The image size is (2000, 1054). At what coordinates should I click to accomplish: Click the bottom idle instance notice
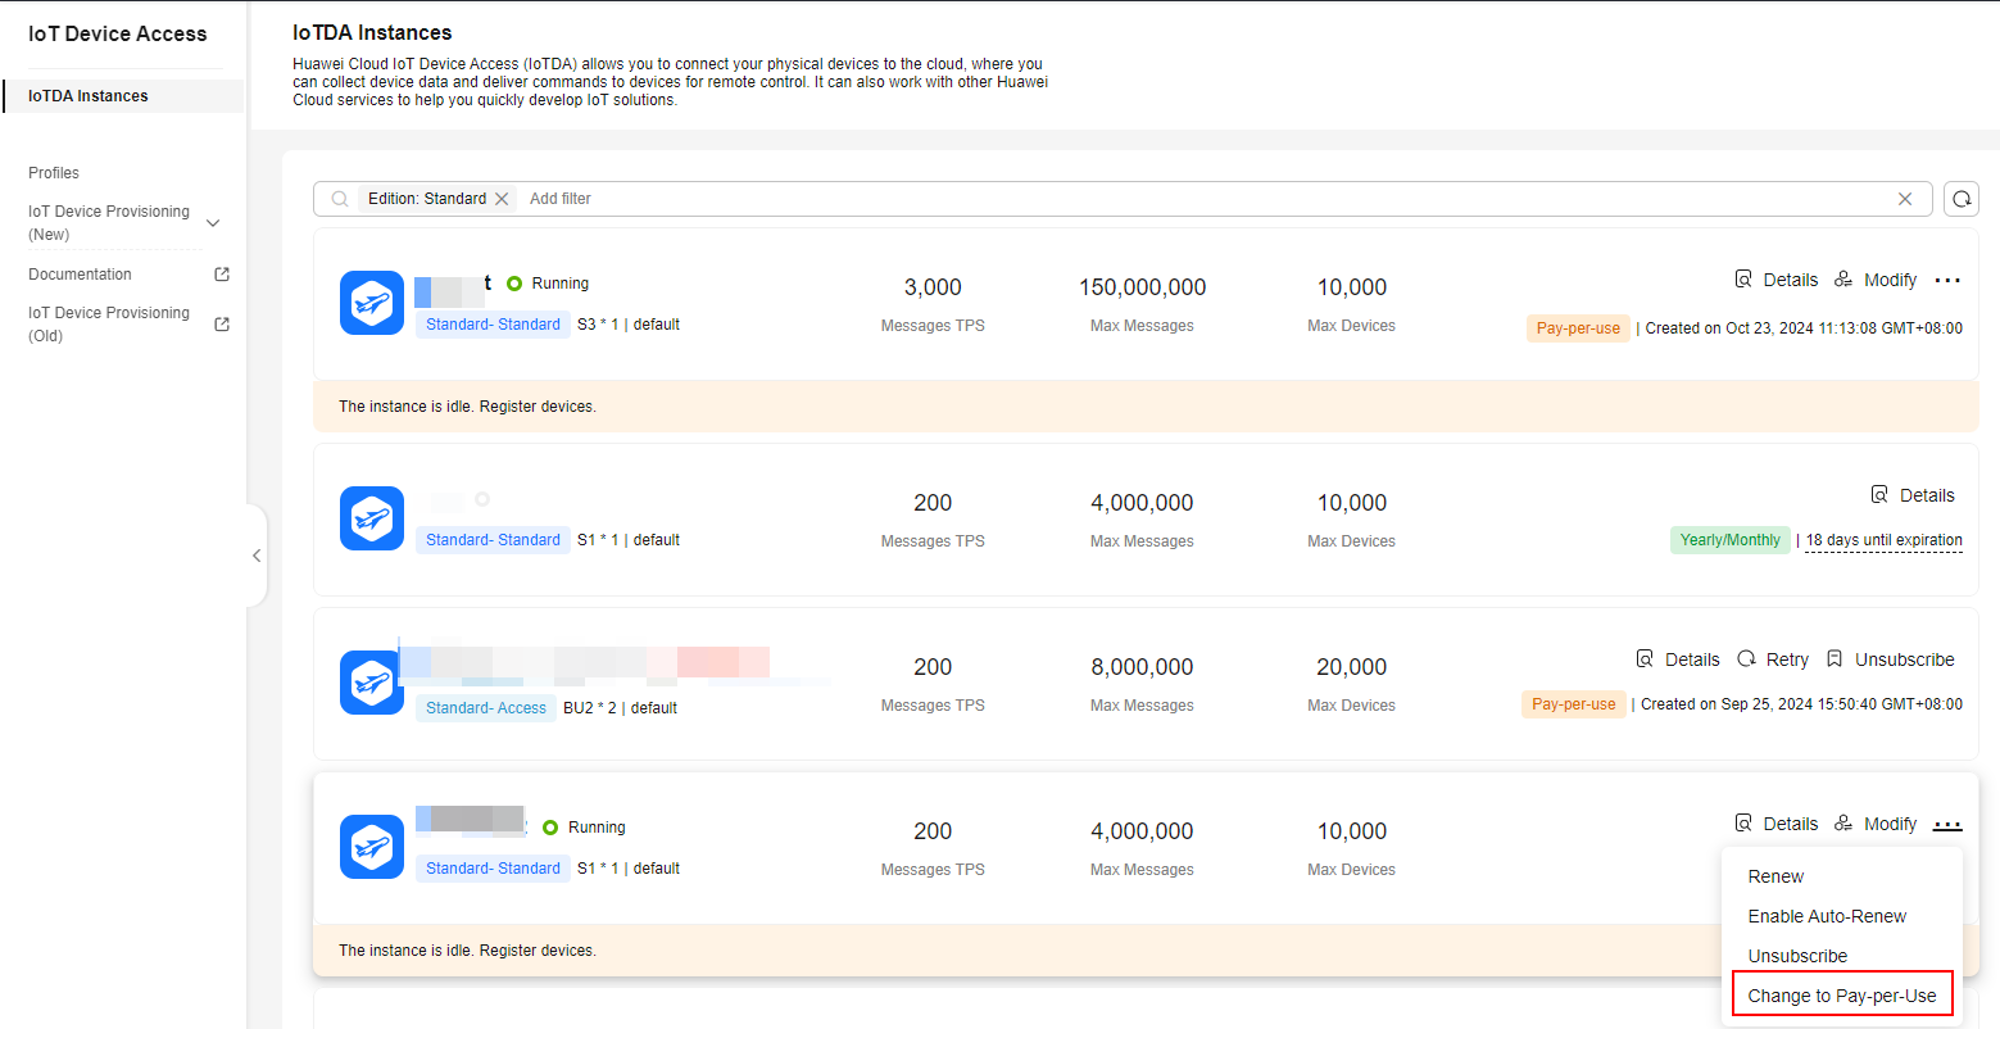(1016, 950)
